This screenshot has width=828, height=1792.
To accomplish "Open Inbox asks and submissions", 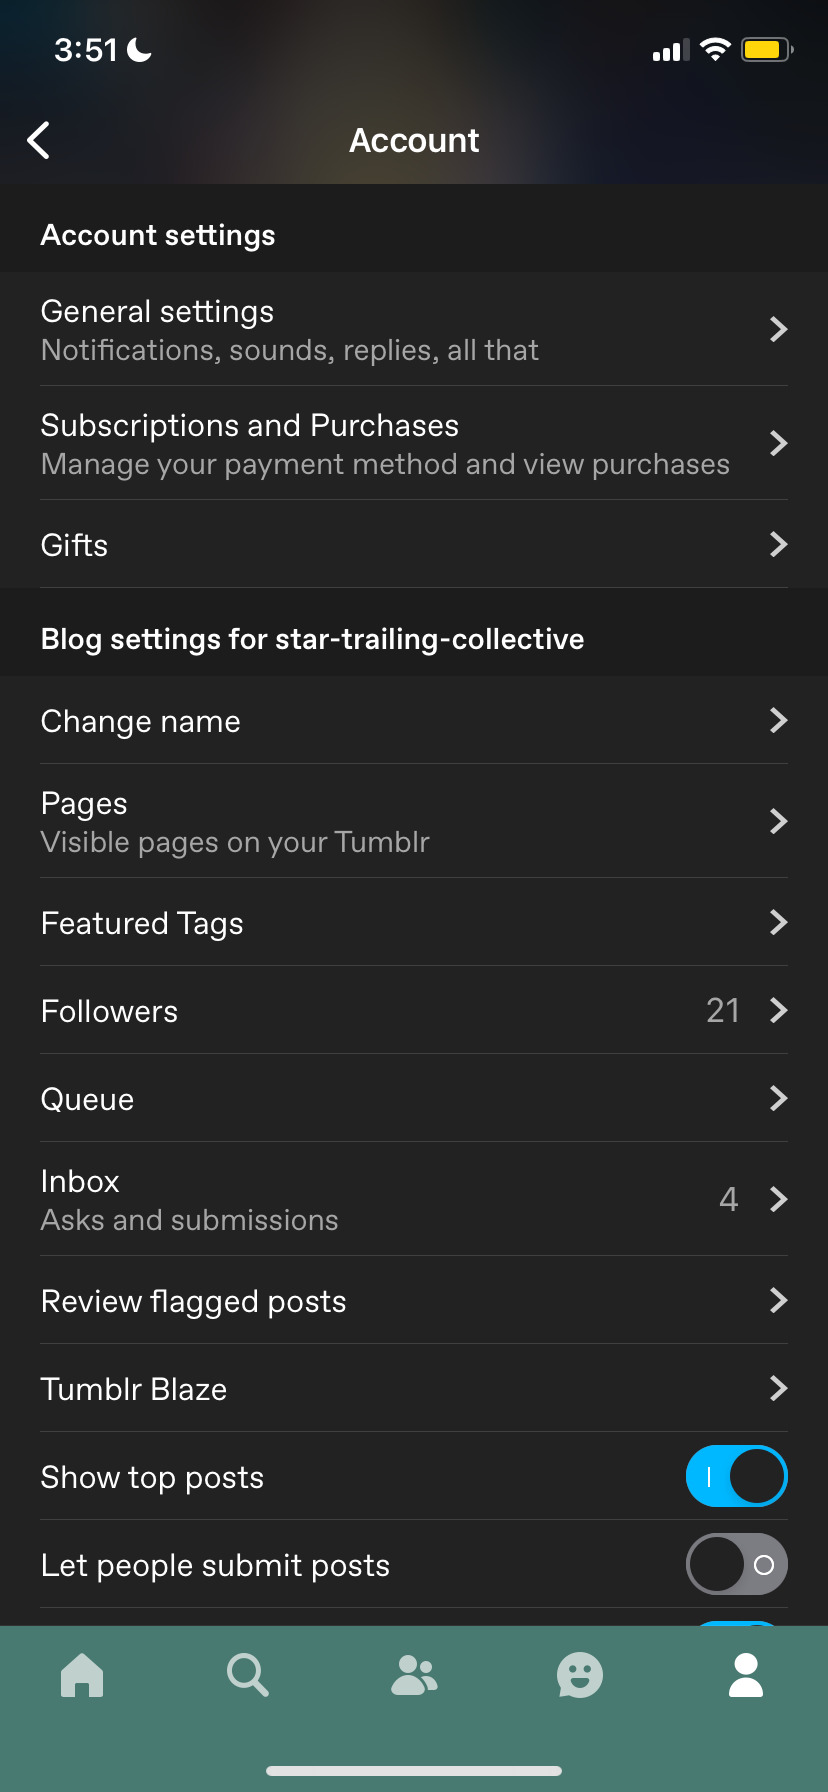I will point(414,1199).
